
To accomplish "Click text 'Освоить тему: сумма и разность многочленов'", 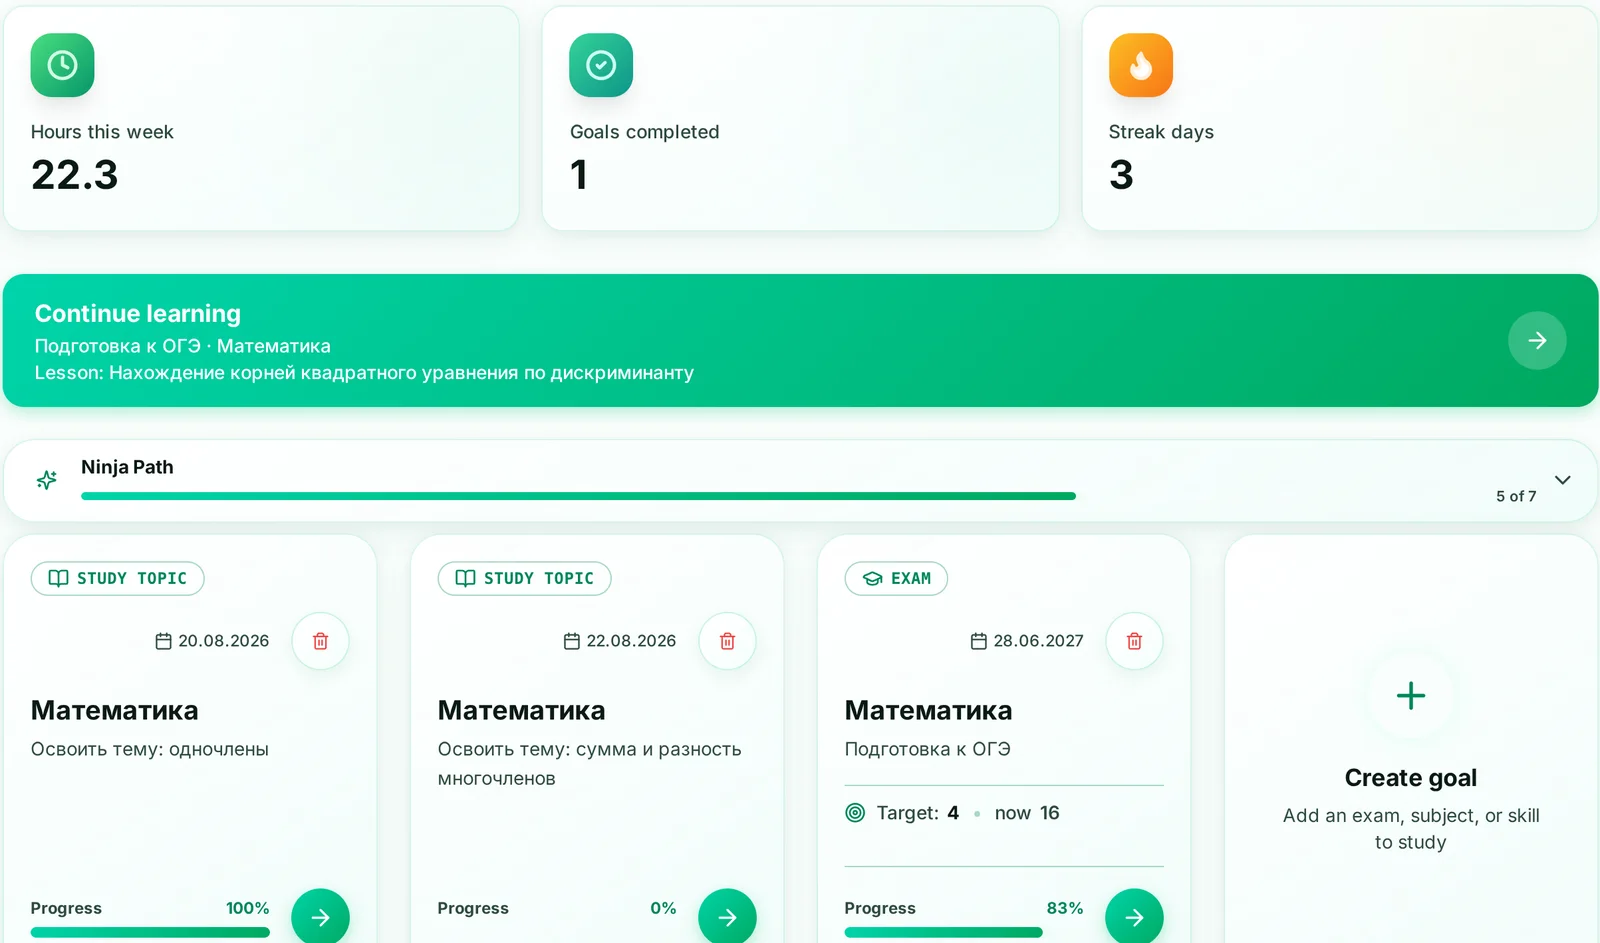I will pyautogui.click(x=589, y=764).
